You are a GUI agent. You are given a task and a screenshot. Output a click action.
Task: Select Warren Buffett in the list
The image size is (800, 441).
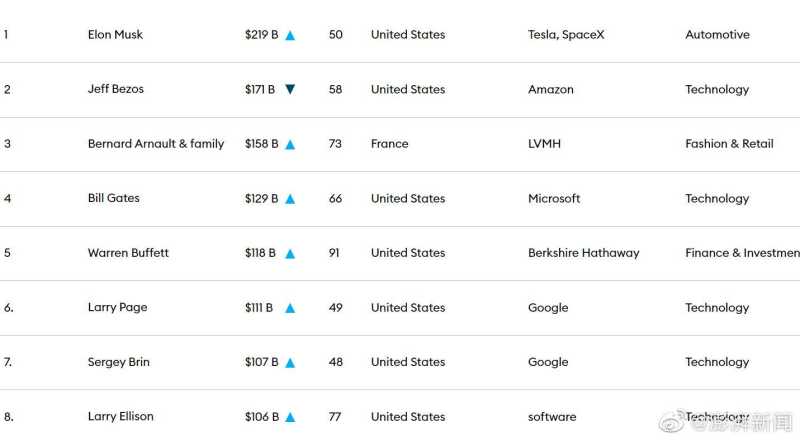click(x=128, y=253)
